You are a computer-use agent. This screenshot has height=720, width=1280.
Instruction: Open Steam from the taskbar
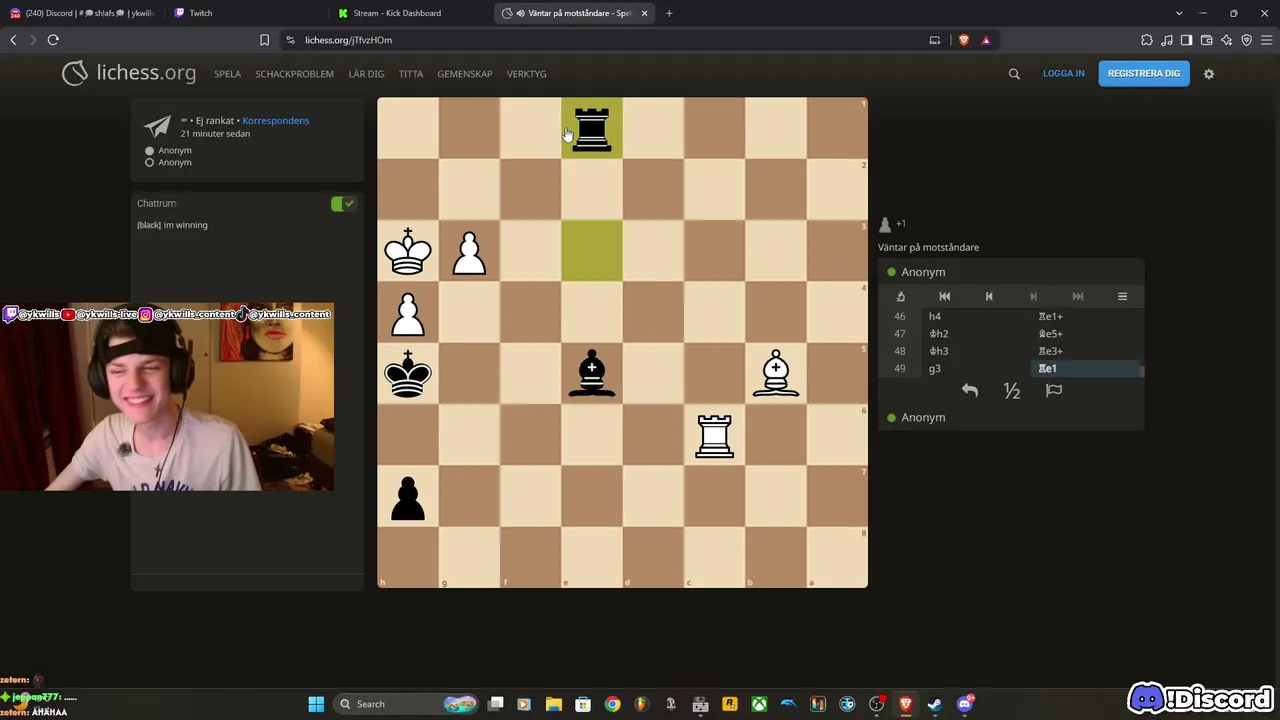point(935,704)
